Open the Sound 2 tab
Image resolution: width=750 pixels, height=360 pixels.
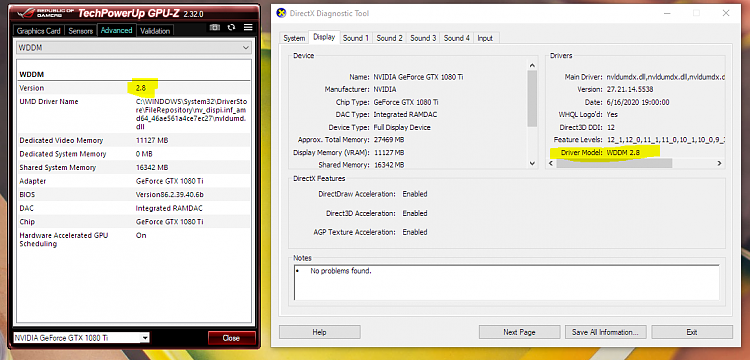389,38
